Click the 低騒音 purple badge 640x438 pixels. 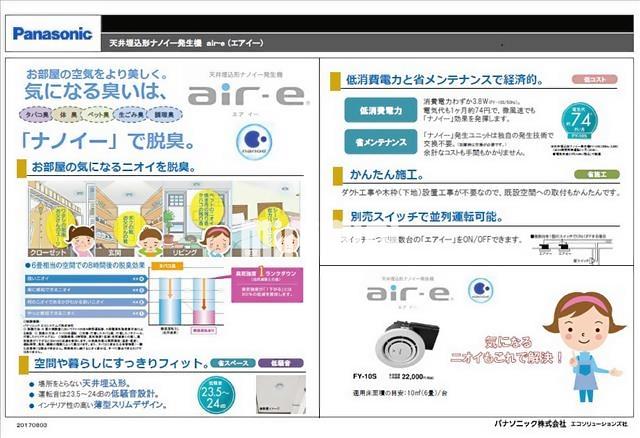point(281,363)
